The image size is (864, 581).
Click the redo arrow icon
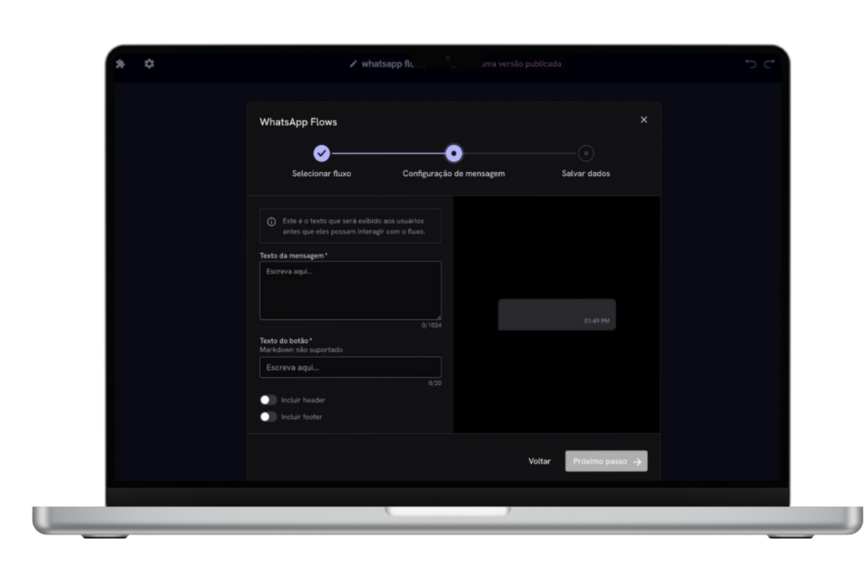769,64
